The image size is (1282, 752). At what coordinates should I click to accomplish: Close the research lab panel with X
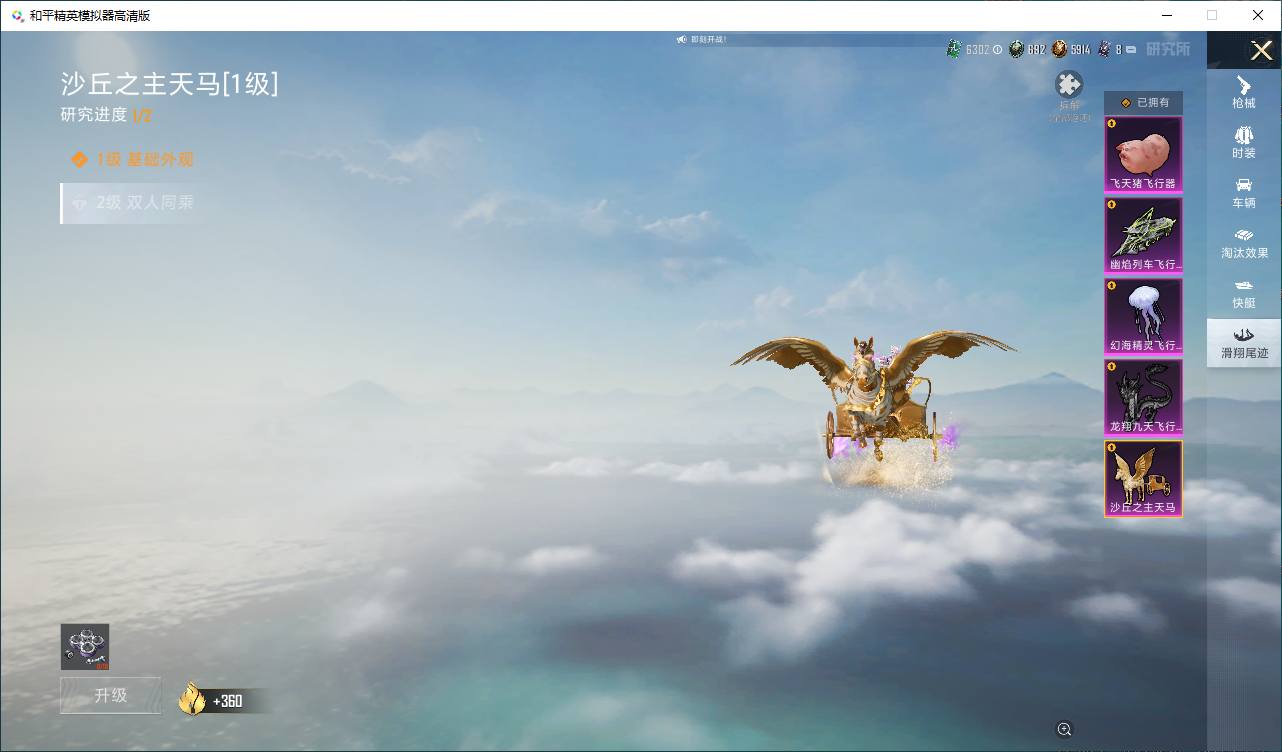point(1261,50)
